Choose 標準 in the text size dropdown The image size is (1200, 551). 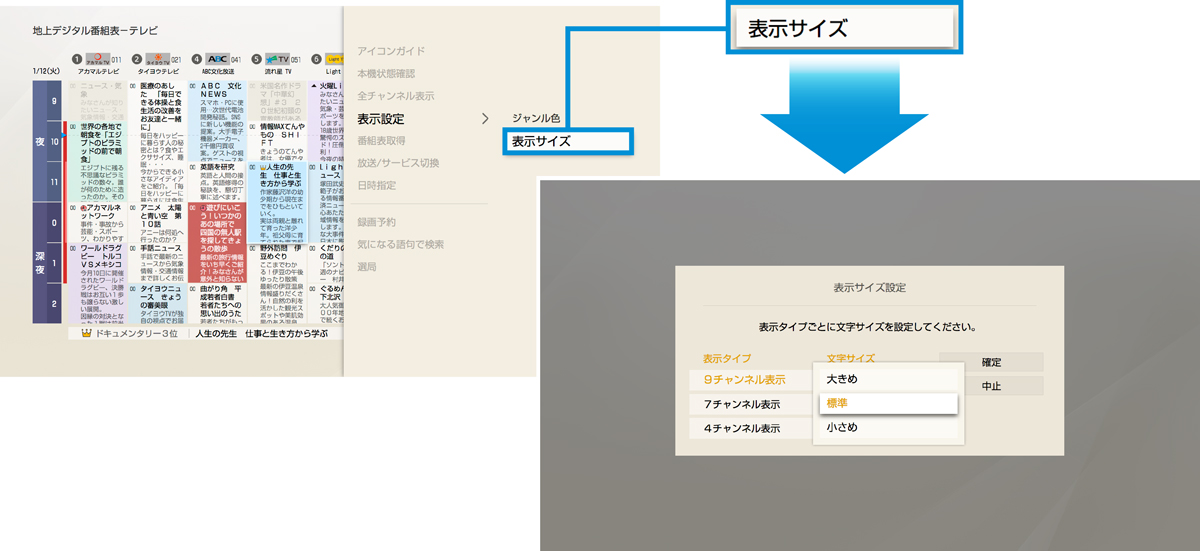[886, 404]
